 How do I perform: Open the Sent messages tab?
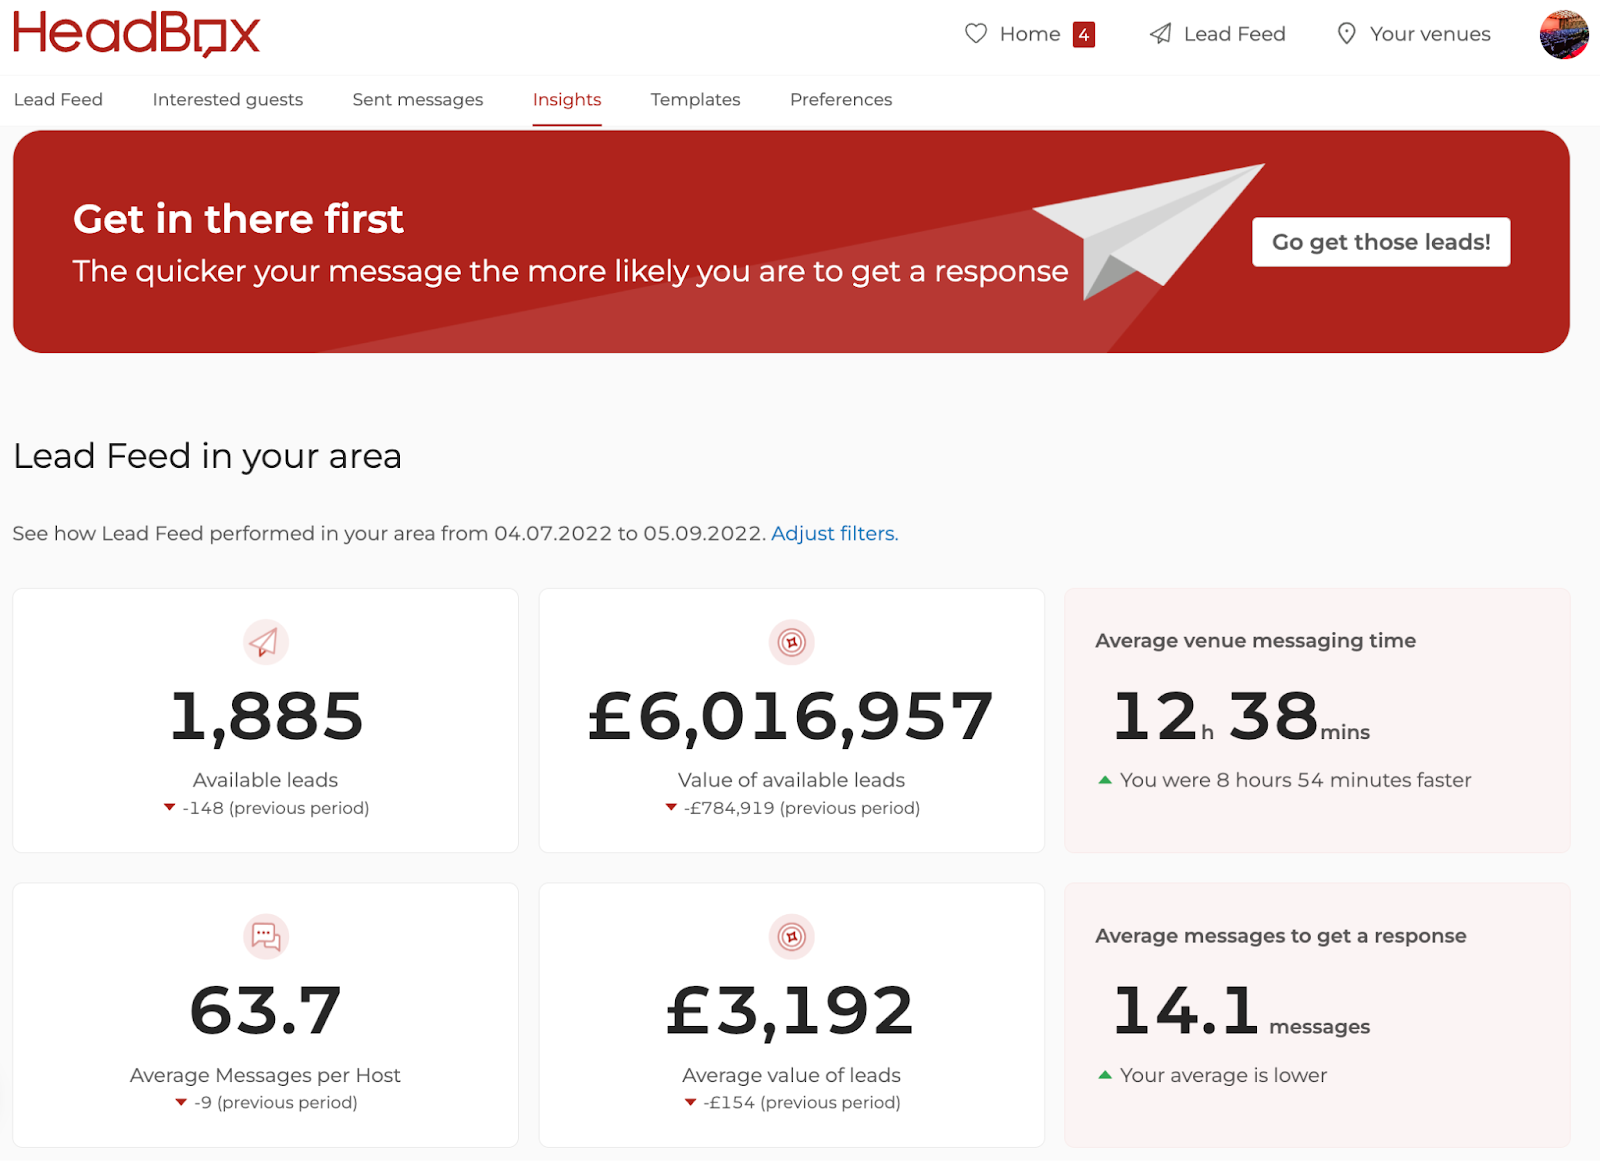[418, 99]
